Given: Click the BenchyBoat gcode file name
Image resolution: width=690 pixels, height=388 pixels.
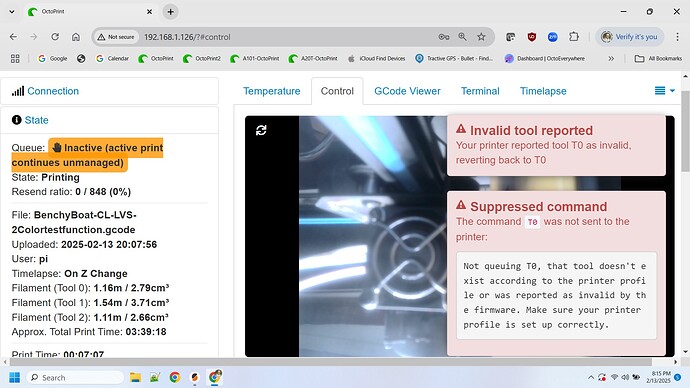Looking at the screenshot, I should tap(74, 222).
